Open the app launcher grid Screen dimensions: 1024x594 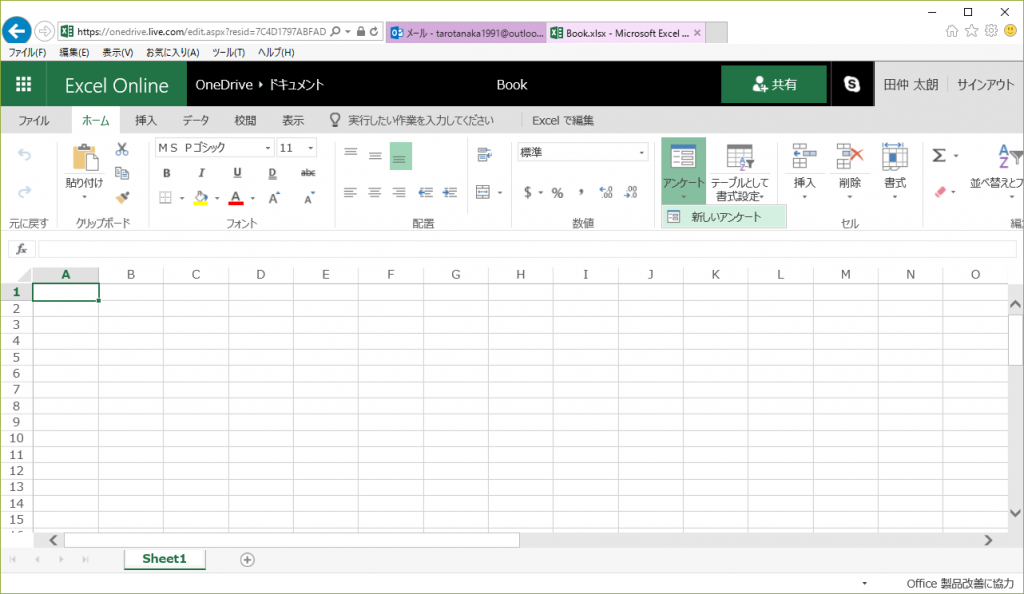[24, 84]
